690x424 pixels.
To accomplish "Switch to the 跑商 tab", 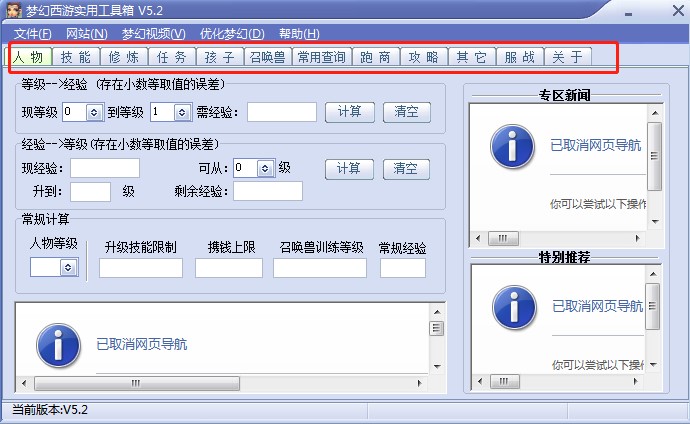I will tap(376, 57).
